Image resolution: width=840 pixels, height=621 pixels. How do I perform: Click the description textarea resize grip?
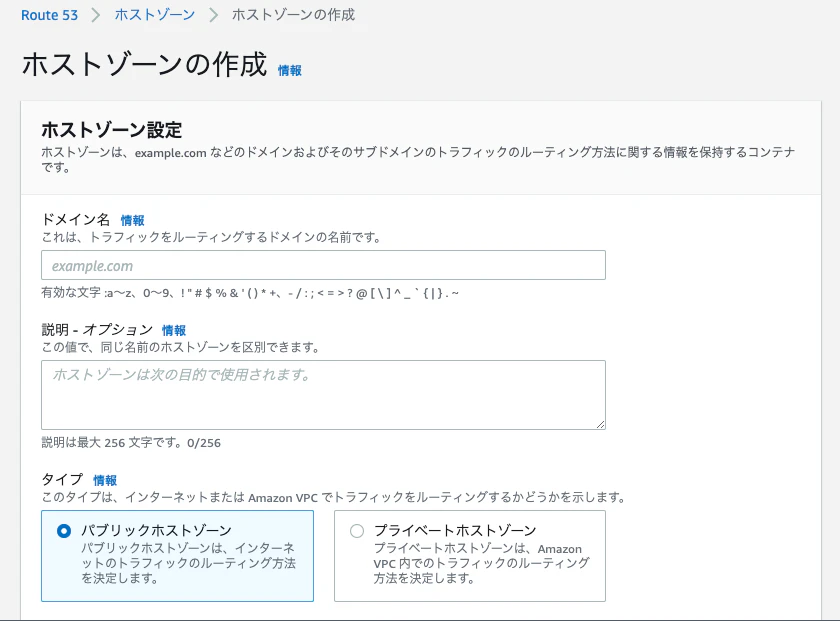[602, 423]
